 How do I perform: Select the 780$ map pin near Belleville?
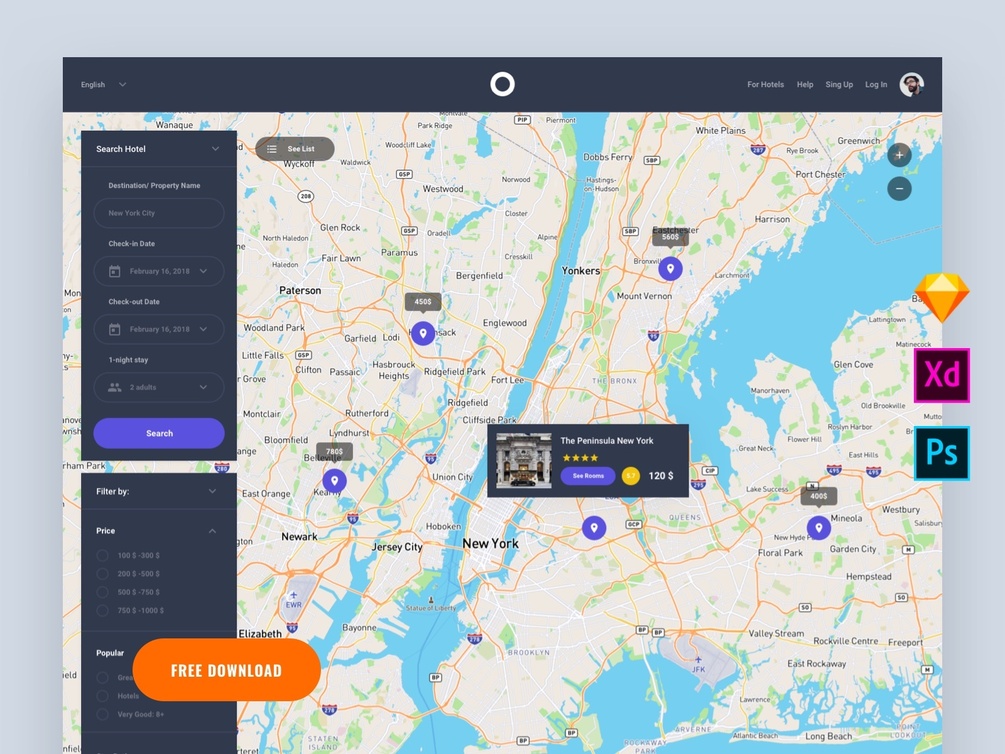click(x=335, y=480)
